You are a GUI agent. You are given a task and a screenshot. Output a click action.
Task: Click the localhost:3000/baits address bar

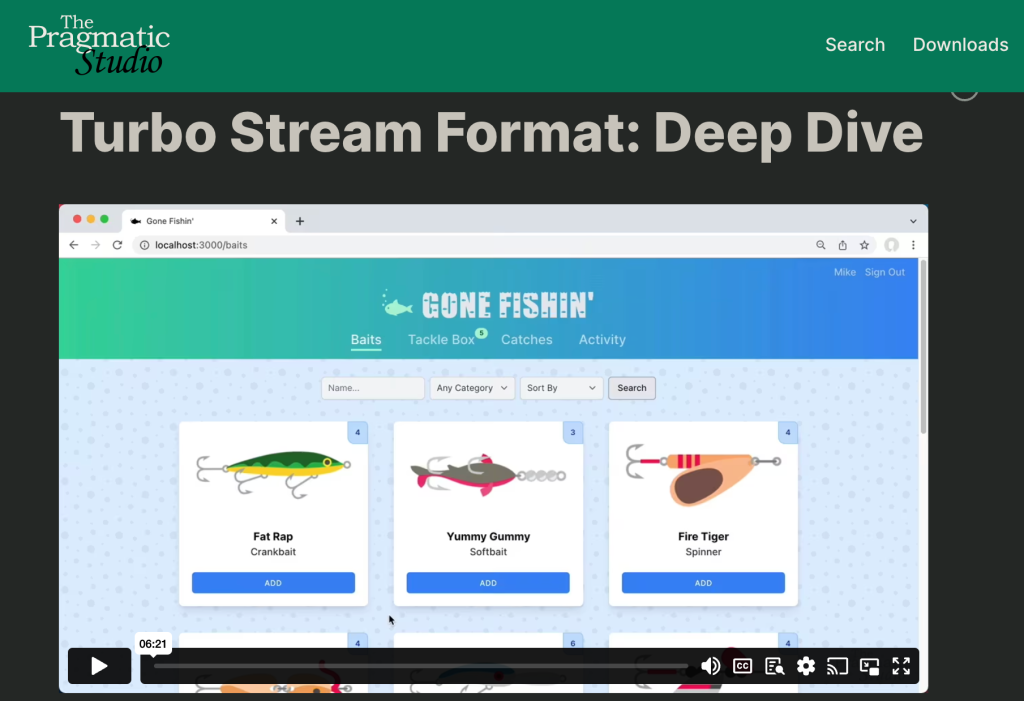click(470, 245)
